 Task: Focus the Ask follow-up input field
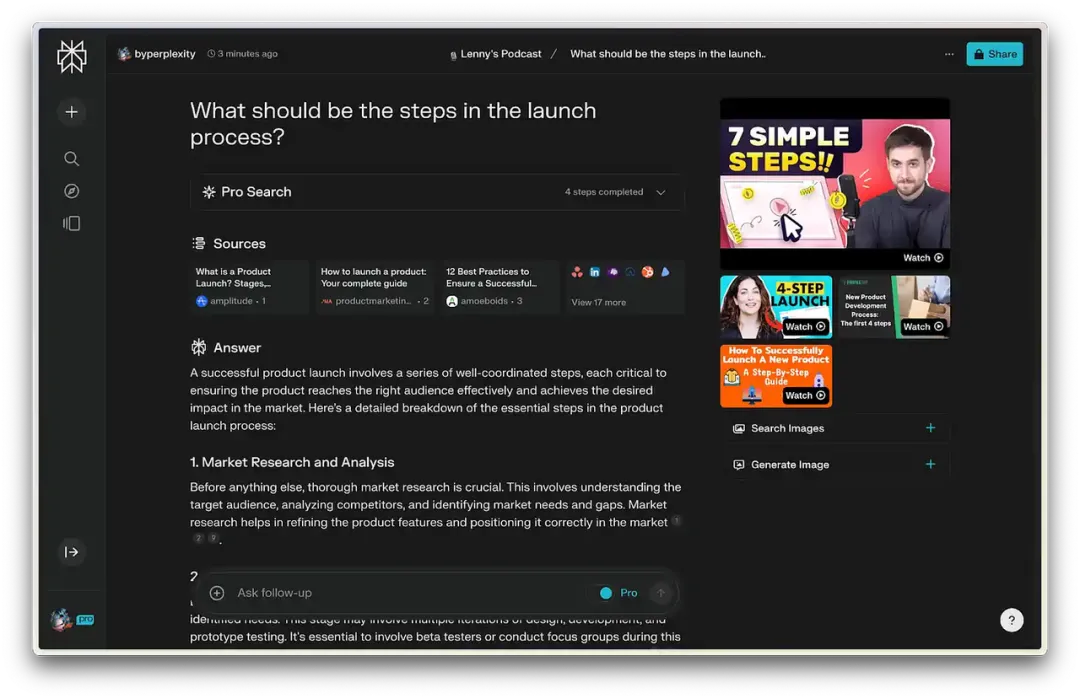[406, 593]
